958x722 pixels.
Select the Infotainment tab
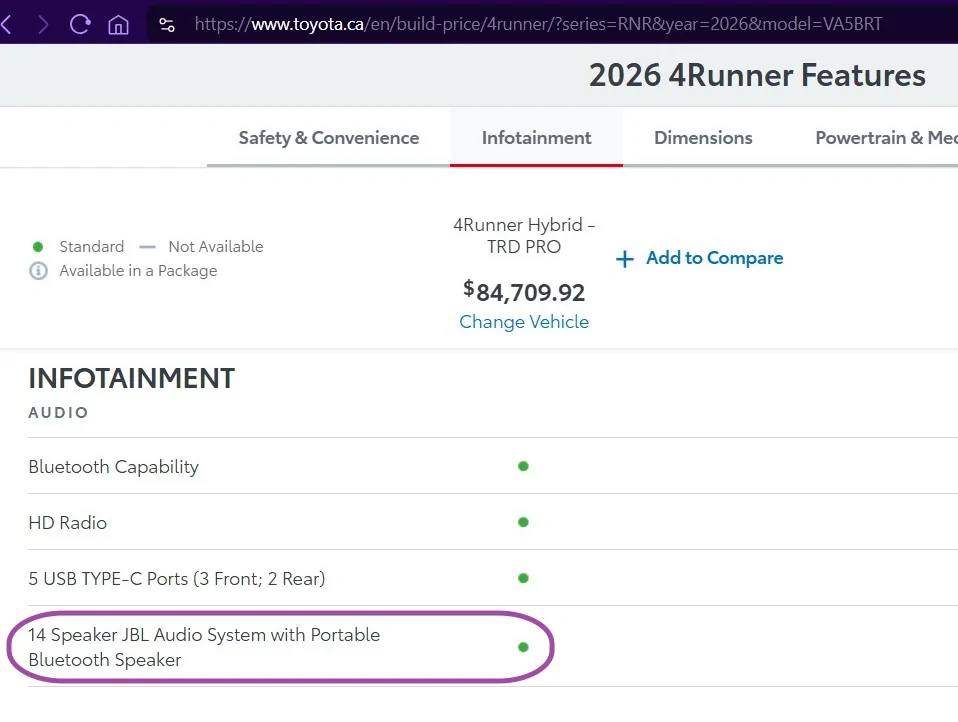tap(536, 138)
